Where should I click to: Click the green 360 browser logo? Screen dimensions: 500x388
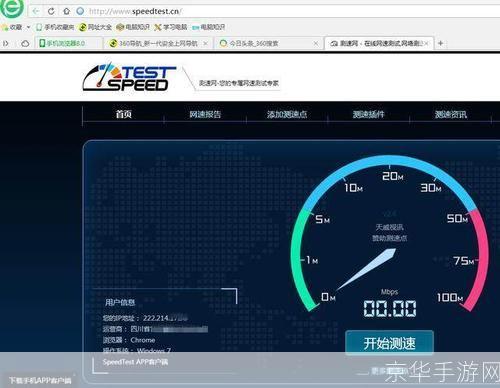click(x=11, y=8)
